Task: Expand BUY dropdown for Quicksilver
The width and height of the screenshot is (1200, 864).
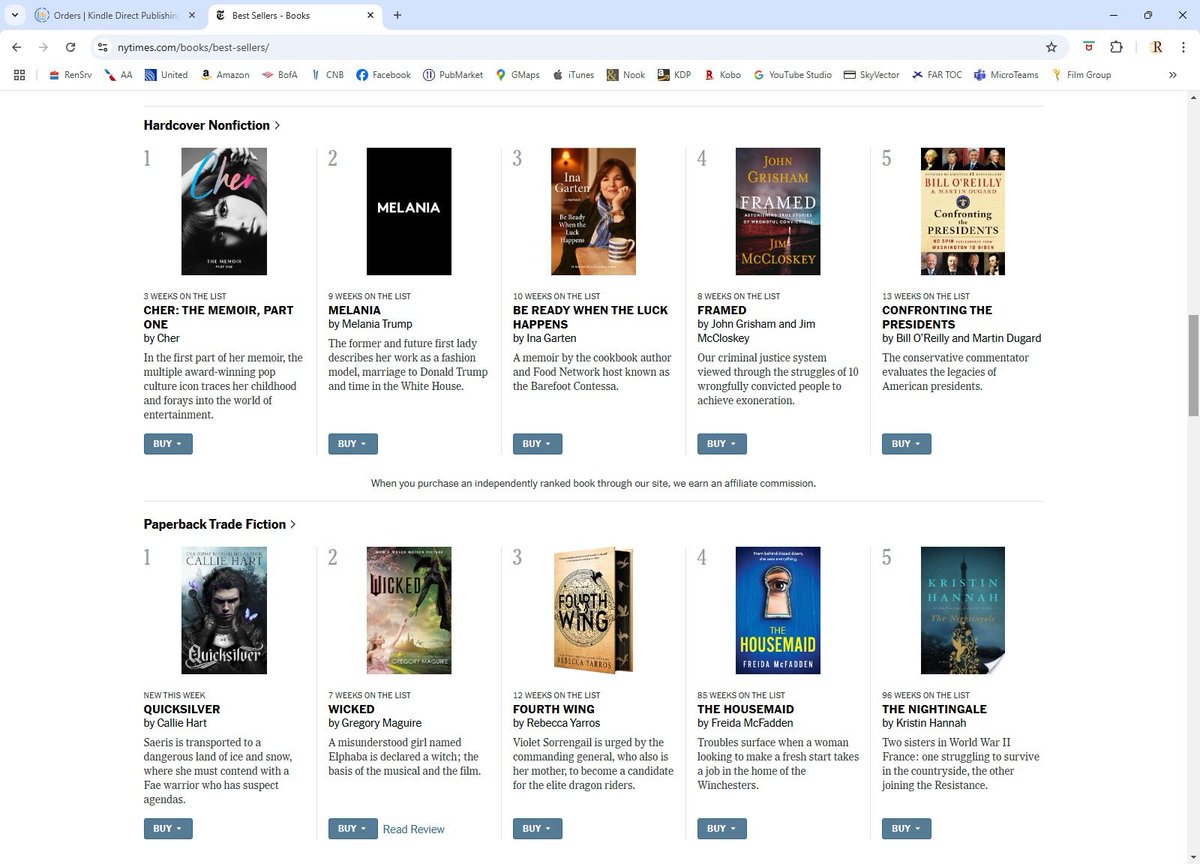Action: tap(168, 829)
